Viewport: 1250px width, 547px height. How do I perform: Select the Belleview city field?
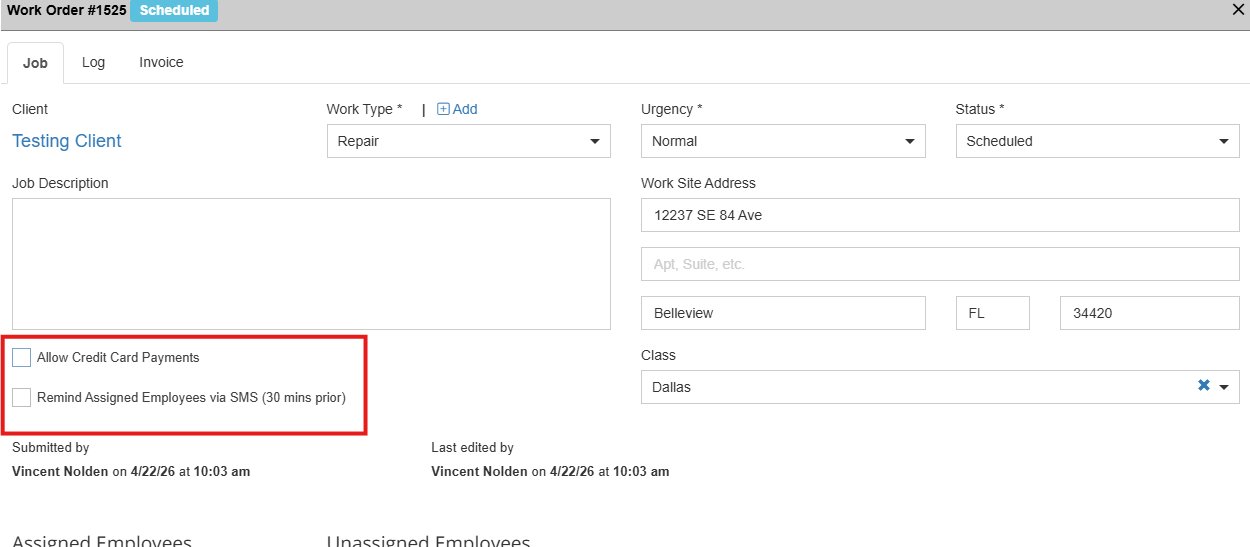[x=783, y=313]
